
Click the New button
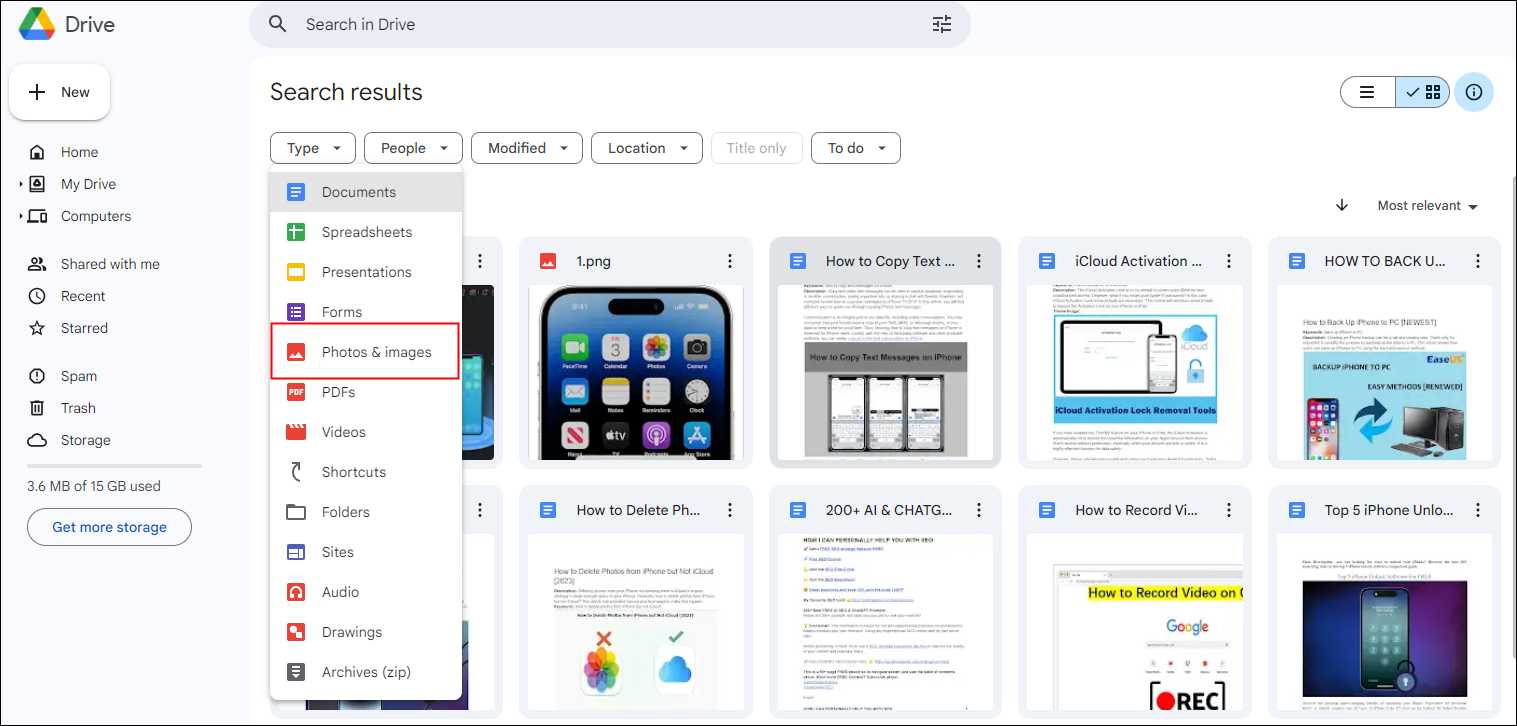click(x=60, y=92)
